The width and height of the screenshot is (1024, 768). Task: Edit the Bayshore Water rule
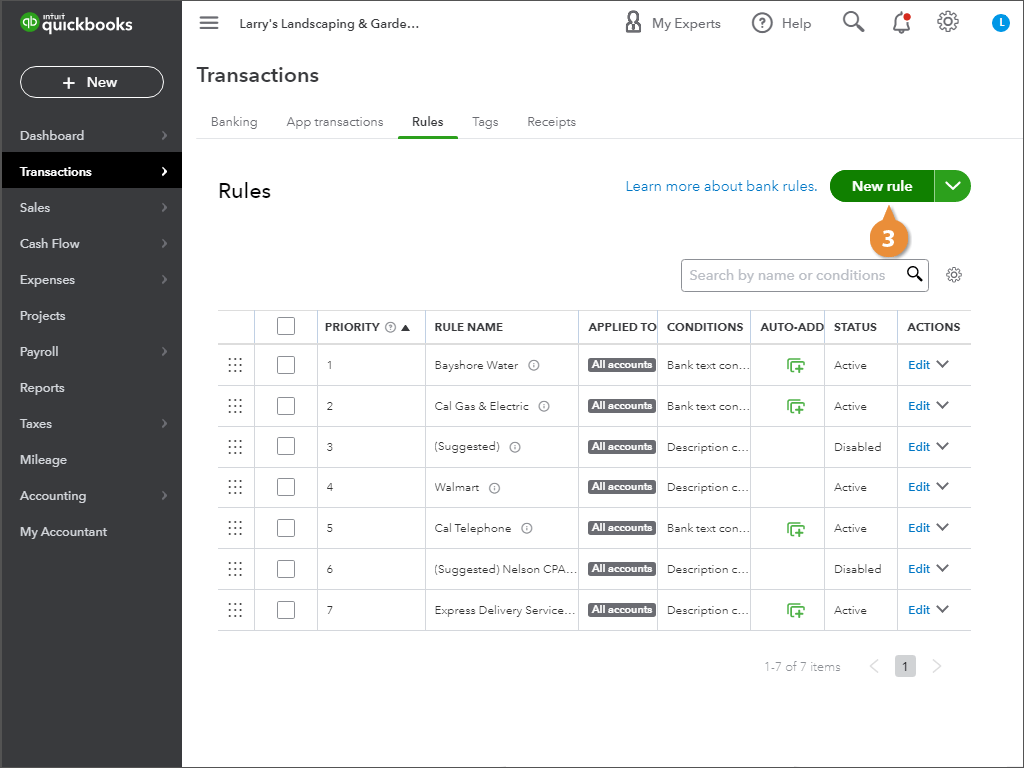919,365
